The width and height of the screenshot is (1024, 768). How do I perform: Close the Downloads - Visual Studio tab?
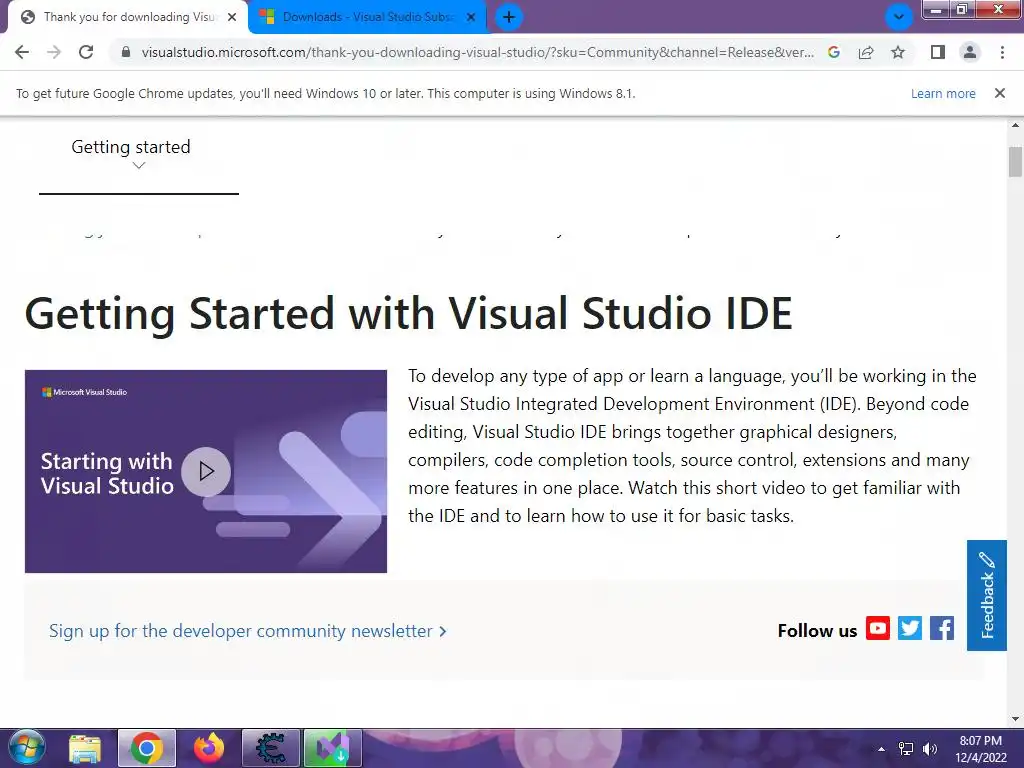pyautogui.click(x=471, y=17)
